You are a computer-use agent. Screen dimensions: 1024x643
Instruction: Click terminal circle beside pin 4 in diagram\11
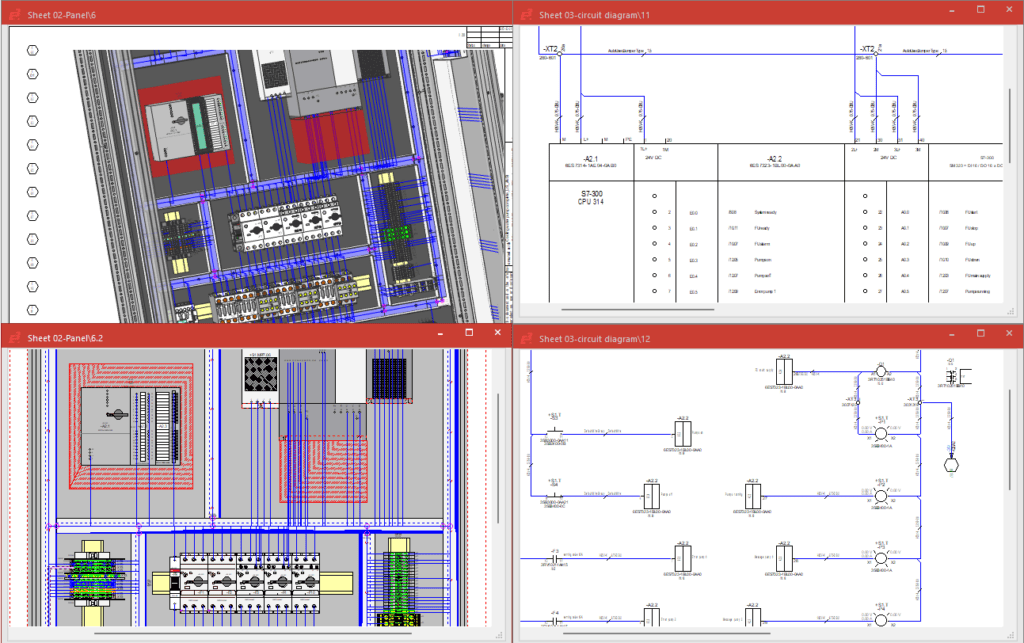[654, 243]
